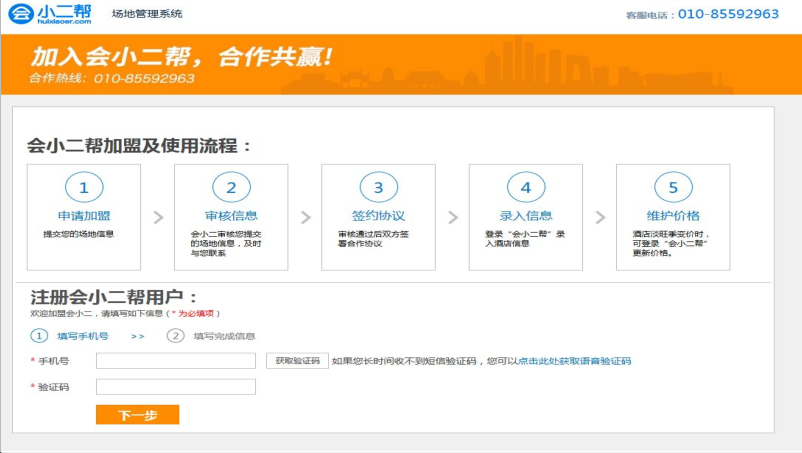Click the 场地管理系统 header text
The image size is (802, 453).
pos(147,14)
